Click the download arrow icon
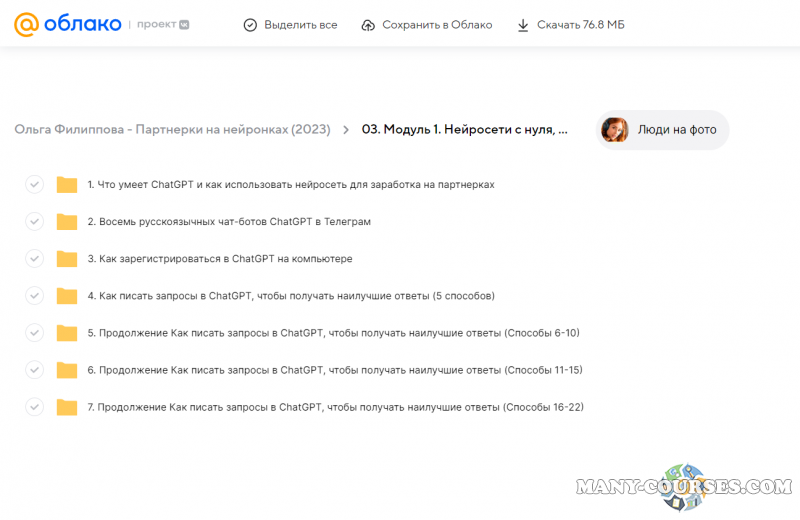The image size is (800, 520). 522,25
